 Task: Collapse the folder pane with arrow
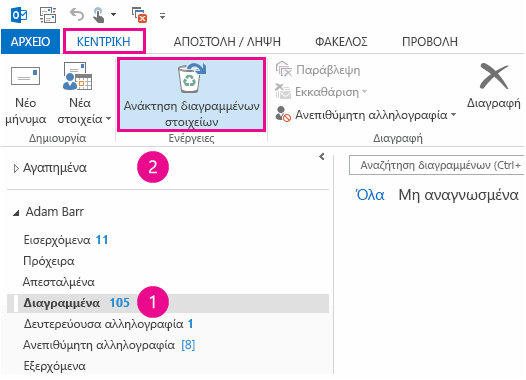pyautogui.click(x=322, y=157)
